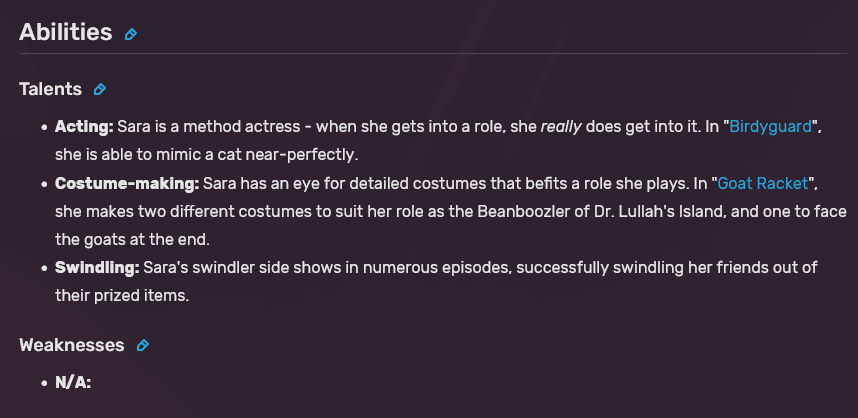Select the Talents subheading
858x418 pixels.
click(50, 89)
